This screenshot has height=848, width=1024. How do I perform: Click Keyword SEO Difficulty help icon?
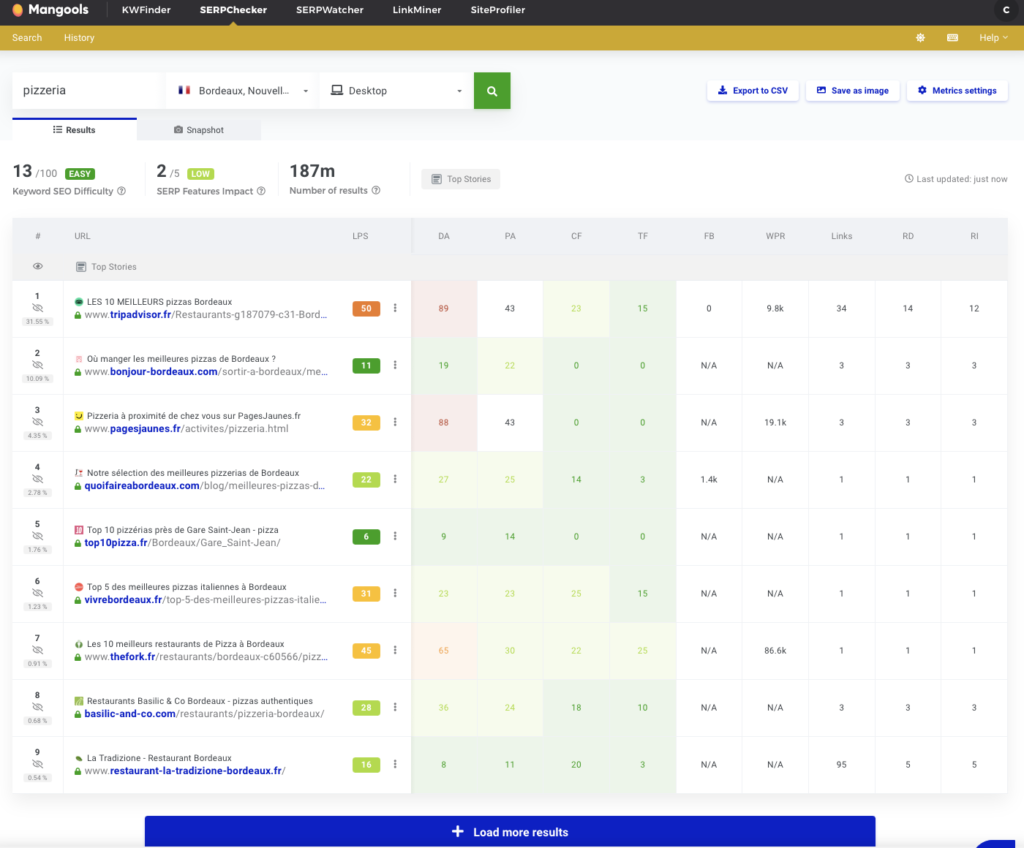point(121,191)
